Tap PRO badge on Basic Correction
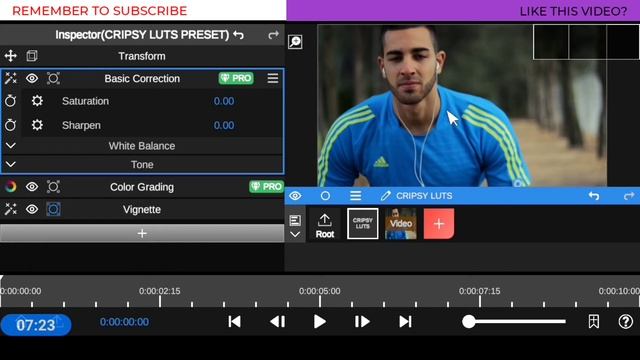Screen dimensions: 640x360 [x=236, y=78]
